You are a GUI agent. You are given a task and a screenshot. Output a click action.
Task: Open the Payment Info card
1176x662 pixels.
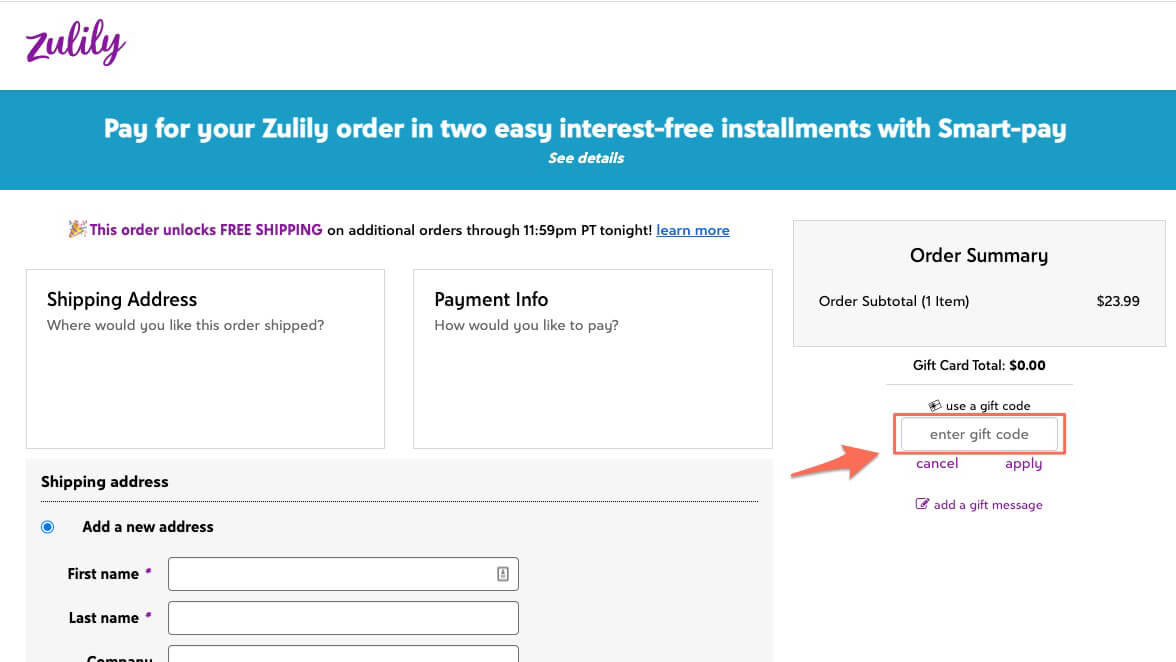pyautogui.click(x=592, y=358)
